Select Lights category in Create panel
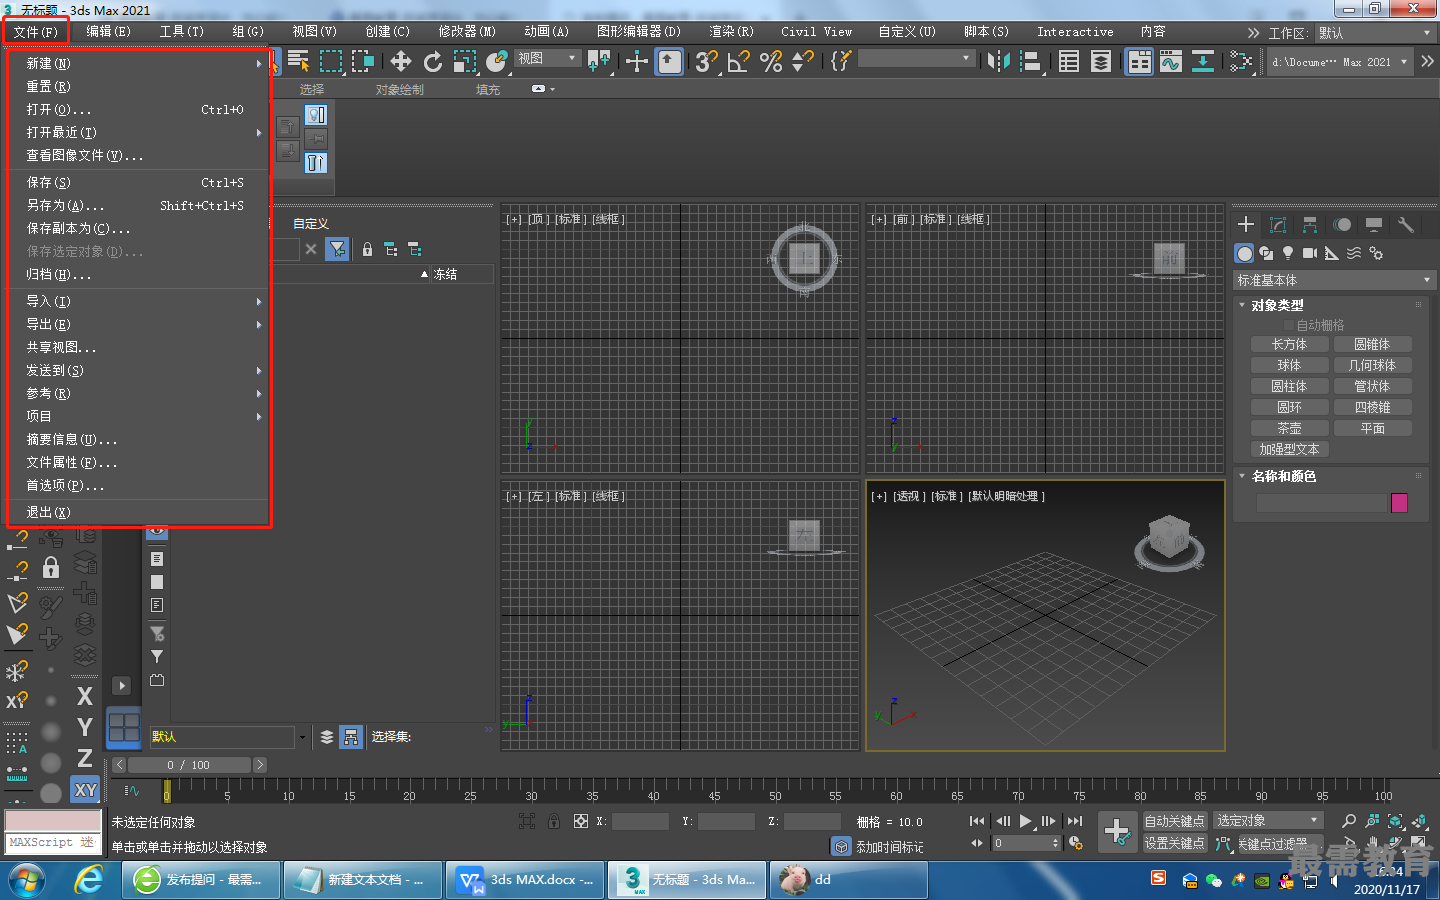 click(x=1288, y=253)
